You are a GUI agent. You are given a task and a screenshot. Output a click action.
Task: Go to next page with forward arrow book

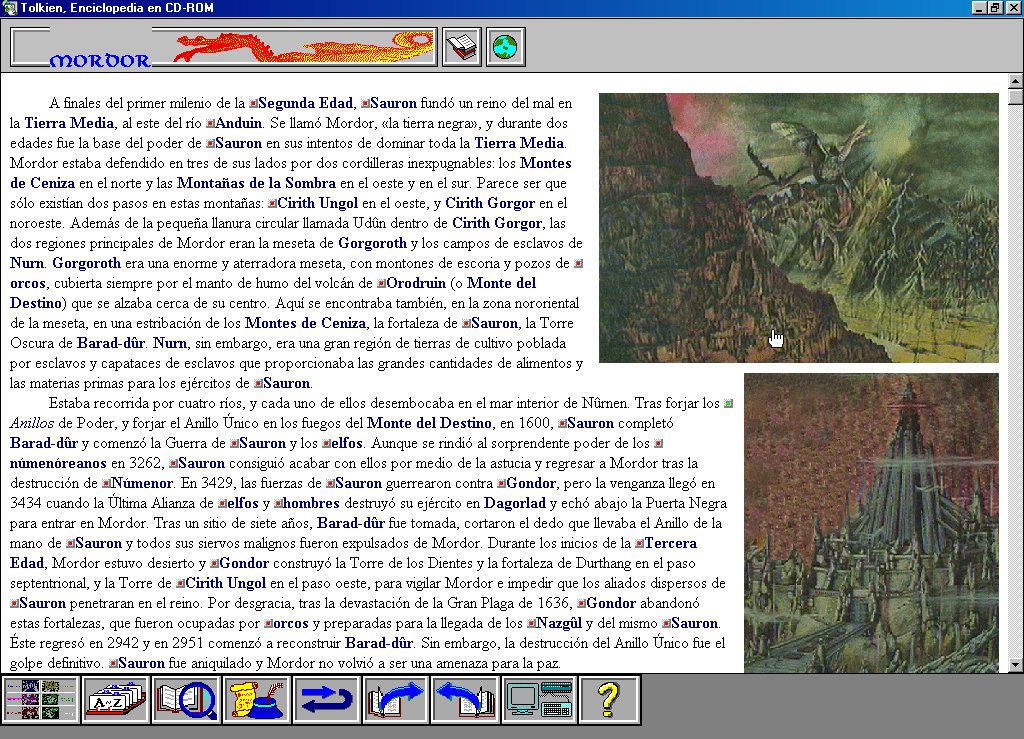[x=396, y=700]
